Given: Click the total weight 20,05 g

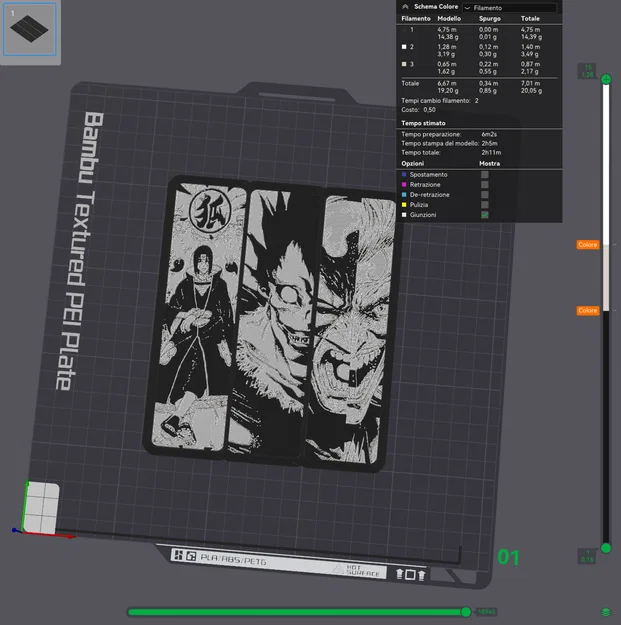Looking at the screenshot, I should click(x=531, y=91).
